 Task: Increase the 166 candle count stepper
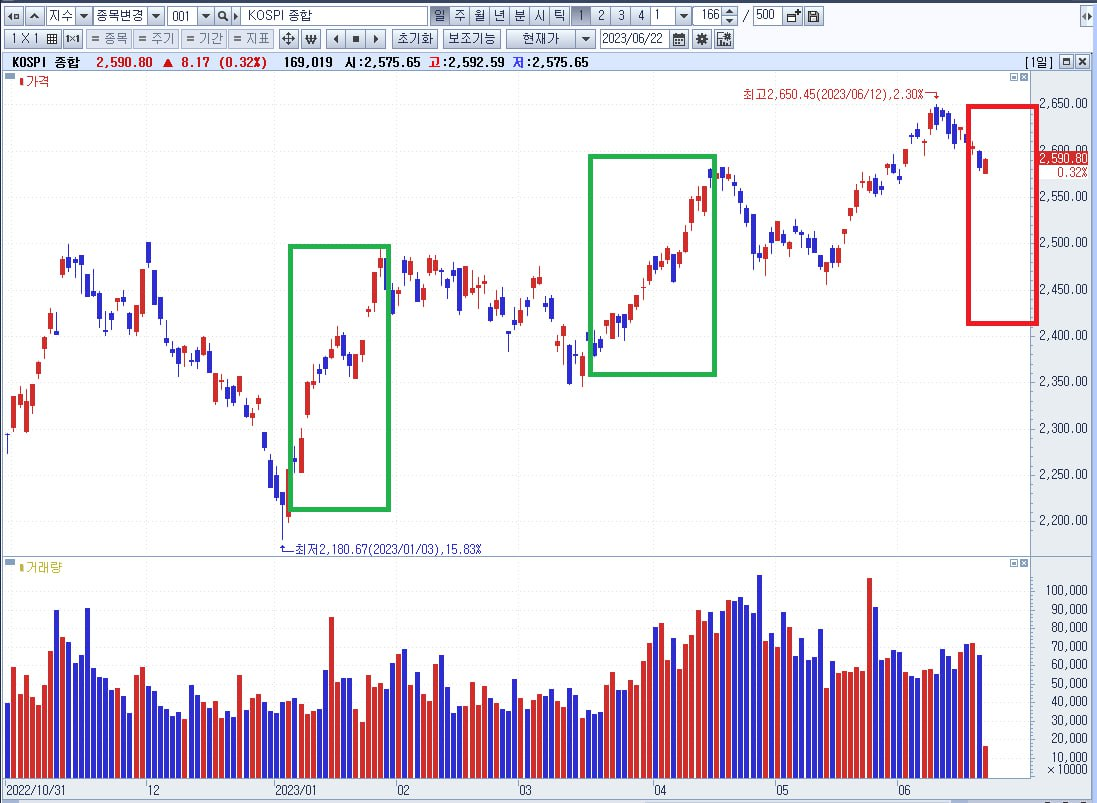click(730, 11)
